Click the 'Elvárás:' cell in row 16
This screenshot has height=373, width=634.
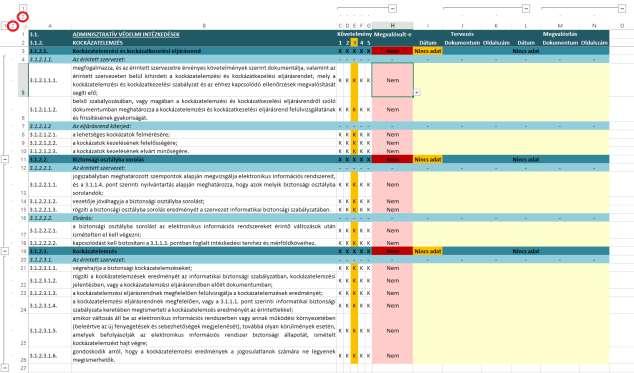tap(204, 218)
